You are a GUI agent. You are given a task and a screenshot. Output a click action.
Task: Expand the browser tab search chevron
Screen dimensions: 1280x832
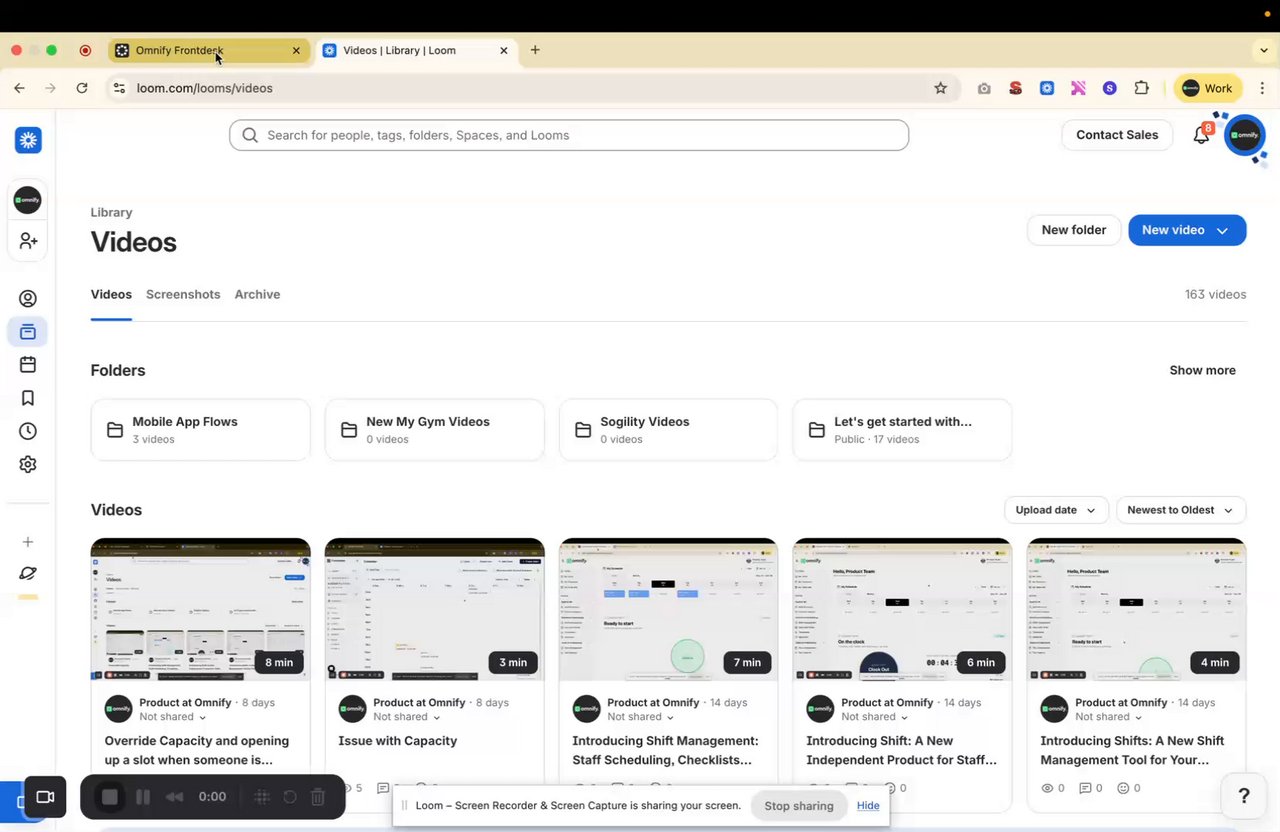pos(1264,50)
